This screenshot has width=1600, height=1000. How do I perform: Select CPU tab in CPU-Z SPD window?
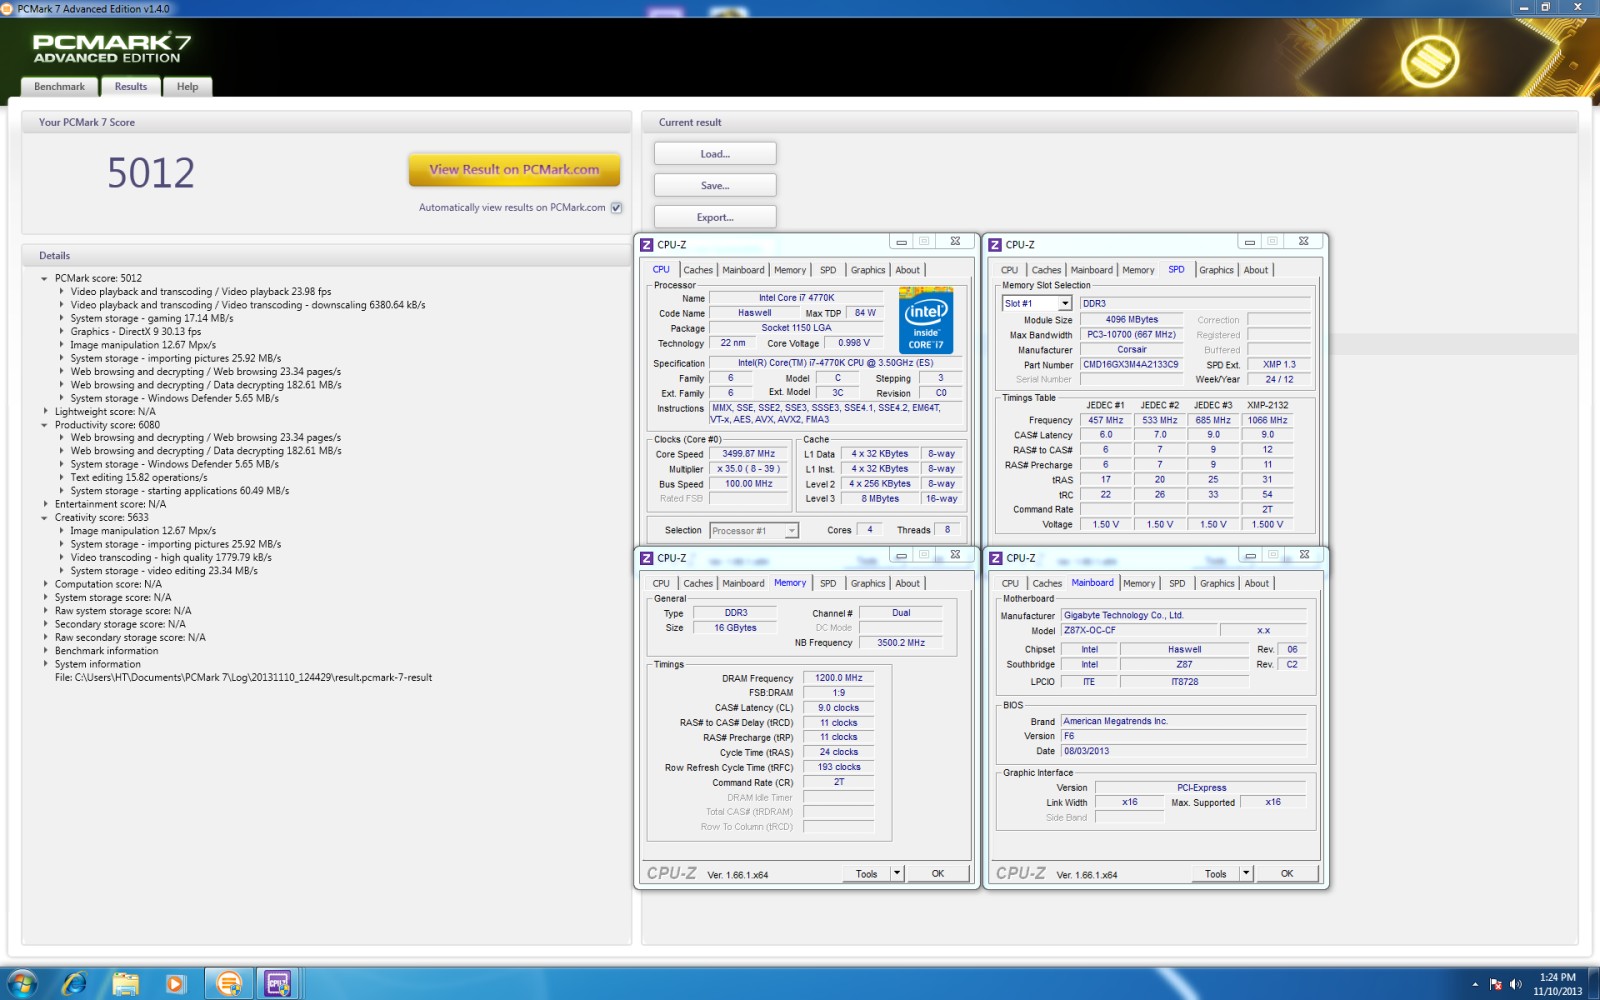click(1009, 270)
